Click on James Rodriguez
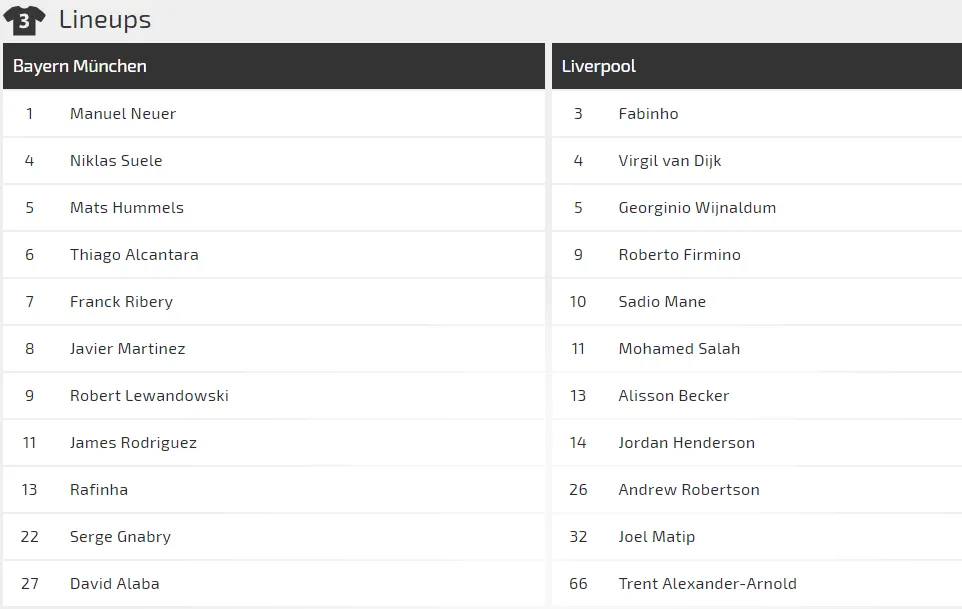Viewport: 962px width, 609px height. coord(133,443)
